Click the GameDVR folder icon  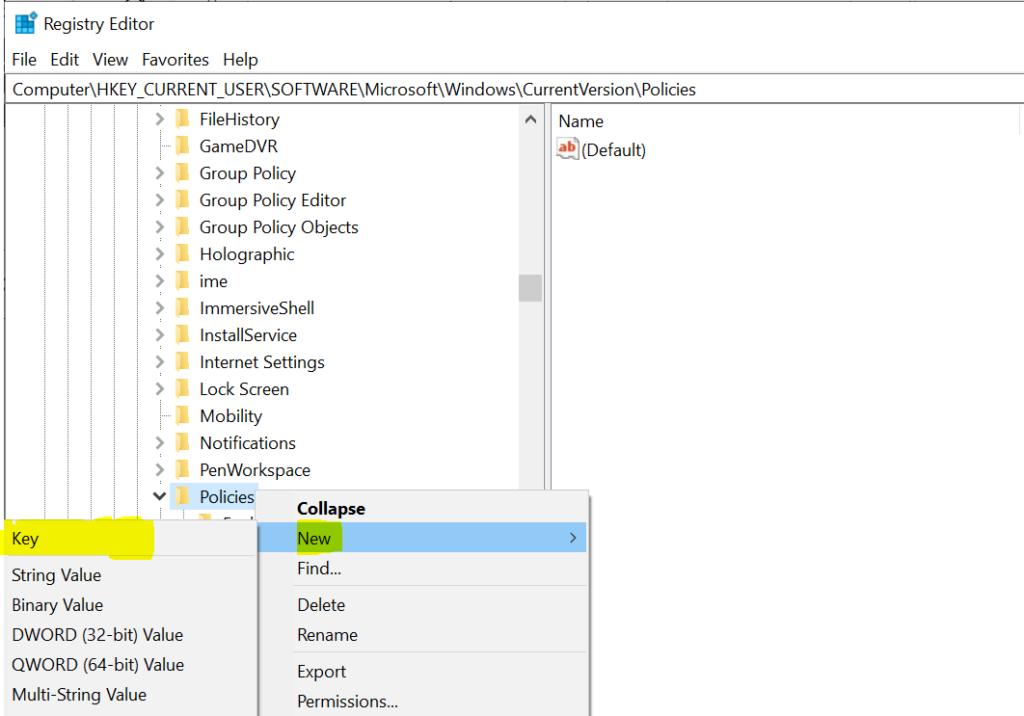click(183, 146)
